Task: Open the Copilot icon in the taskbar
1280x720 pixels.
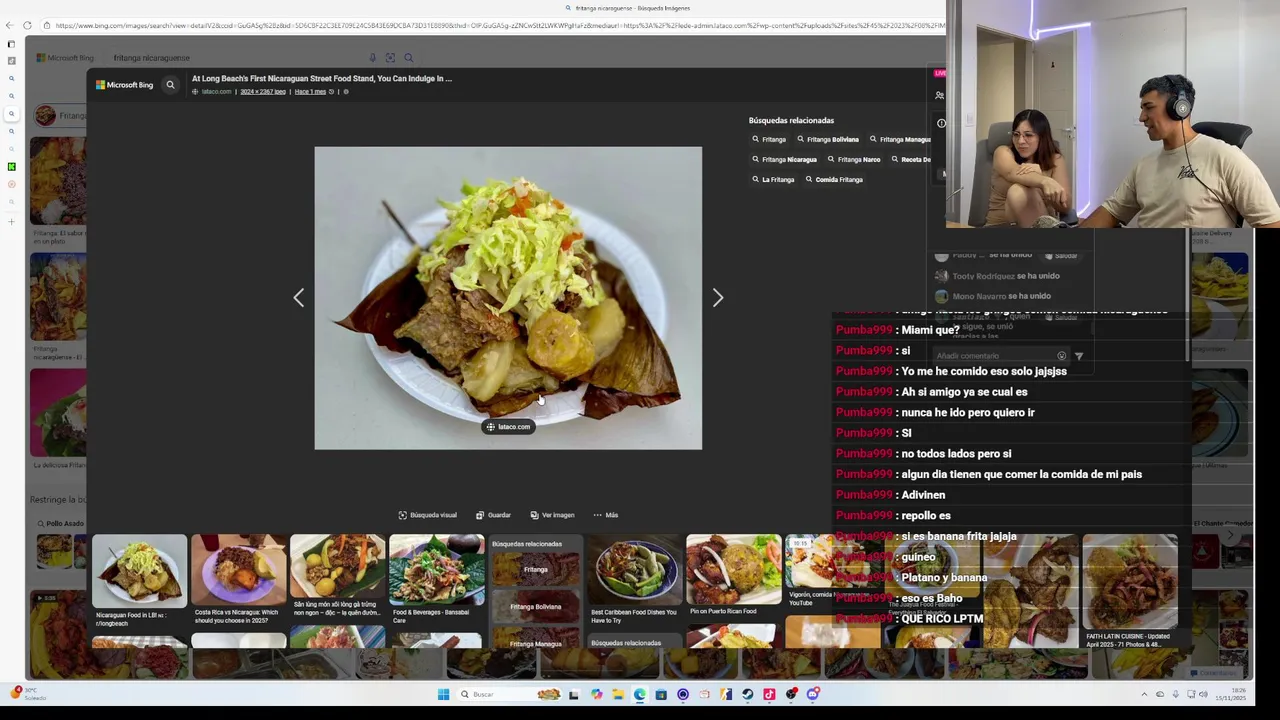Action: 597,694
